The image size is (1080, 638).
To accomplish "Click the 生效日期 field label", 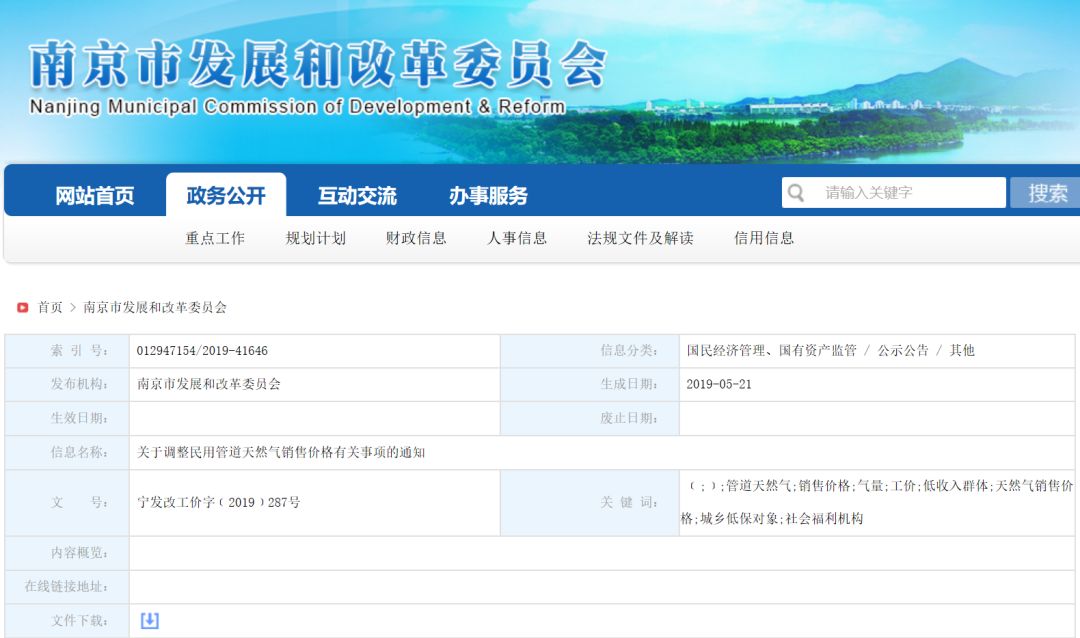I will pos(79,418).
